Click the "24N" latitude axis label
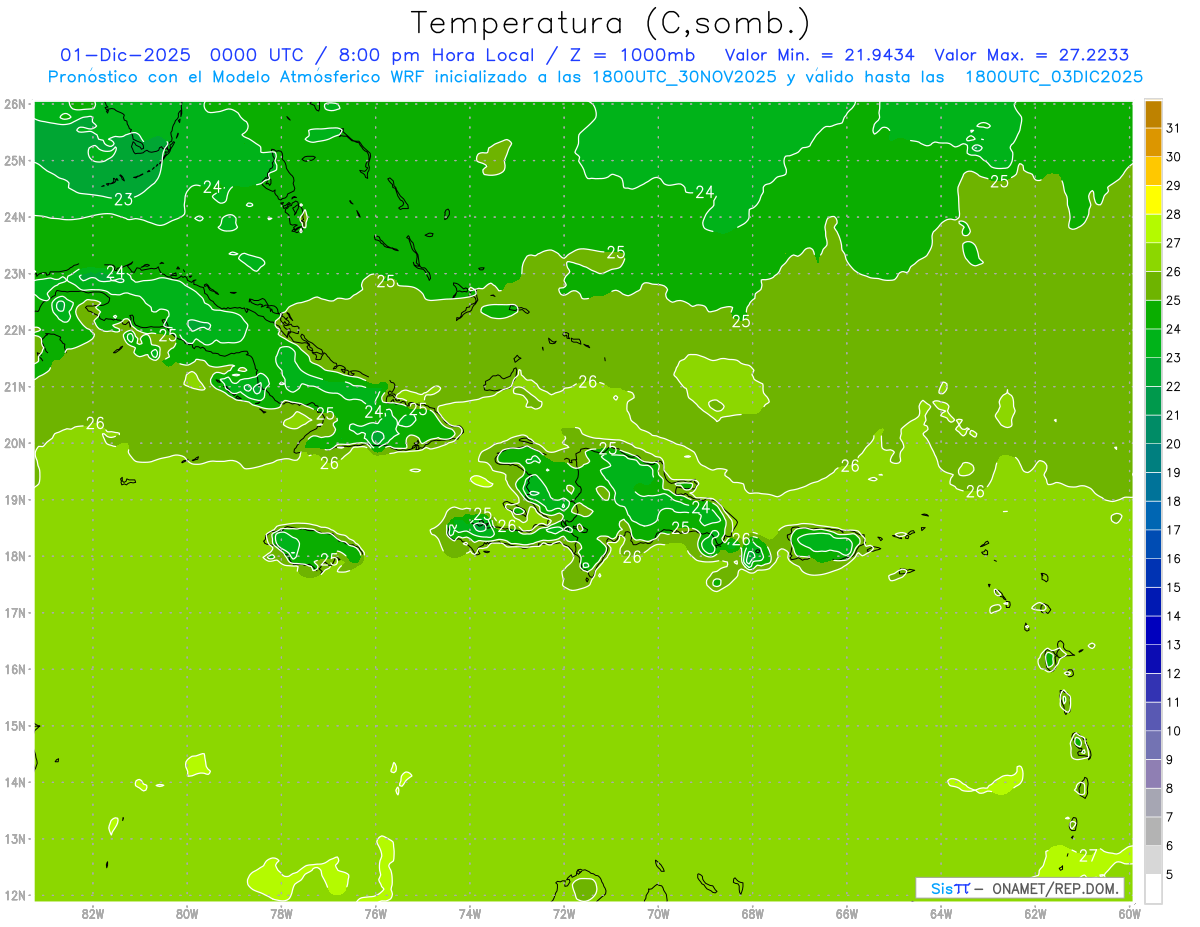This screenshot has height=927, width=1200. [14, 217]
